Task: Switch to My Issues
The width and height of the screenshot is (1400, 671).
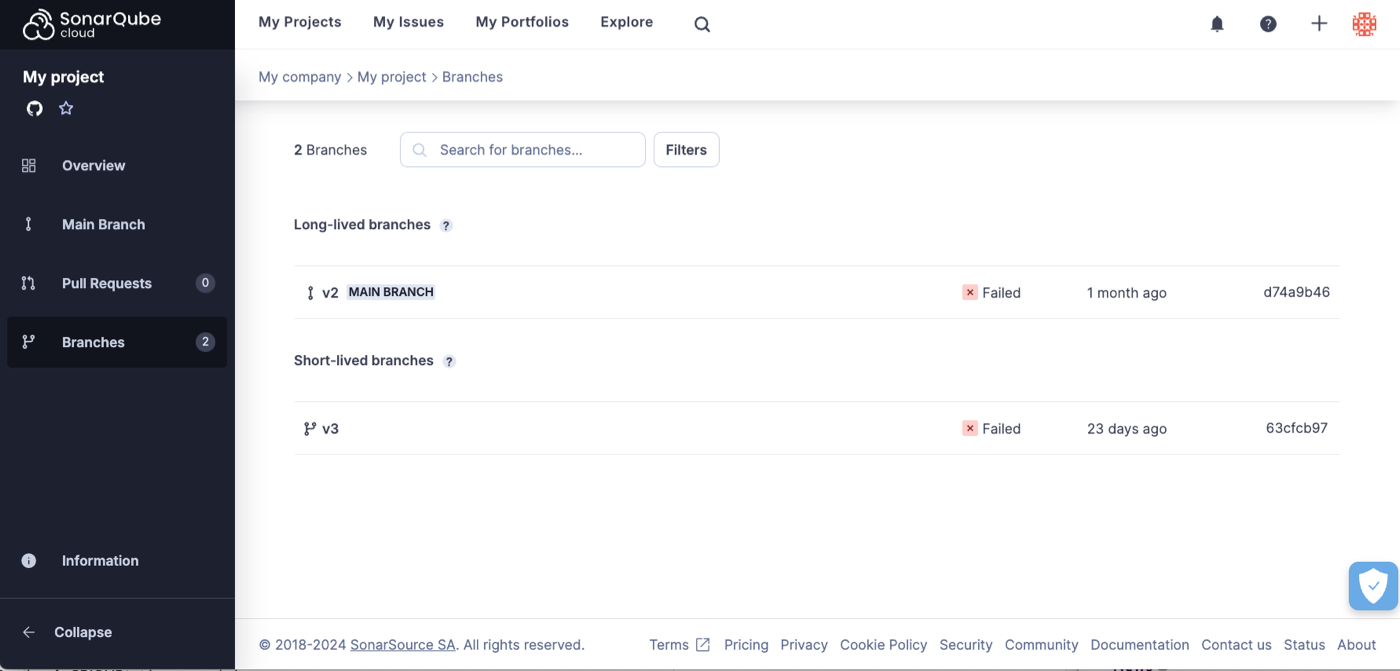Action: [x=408, y=21]
